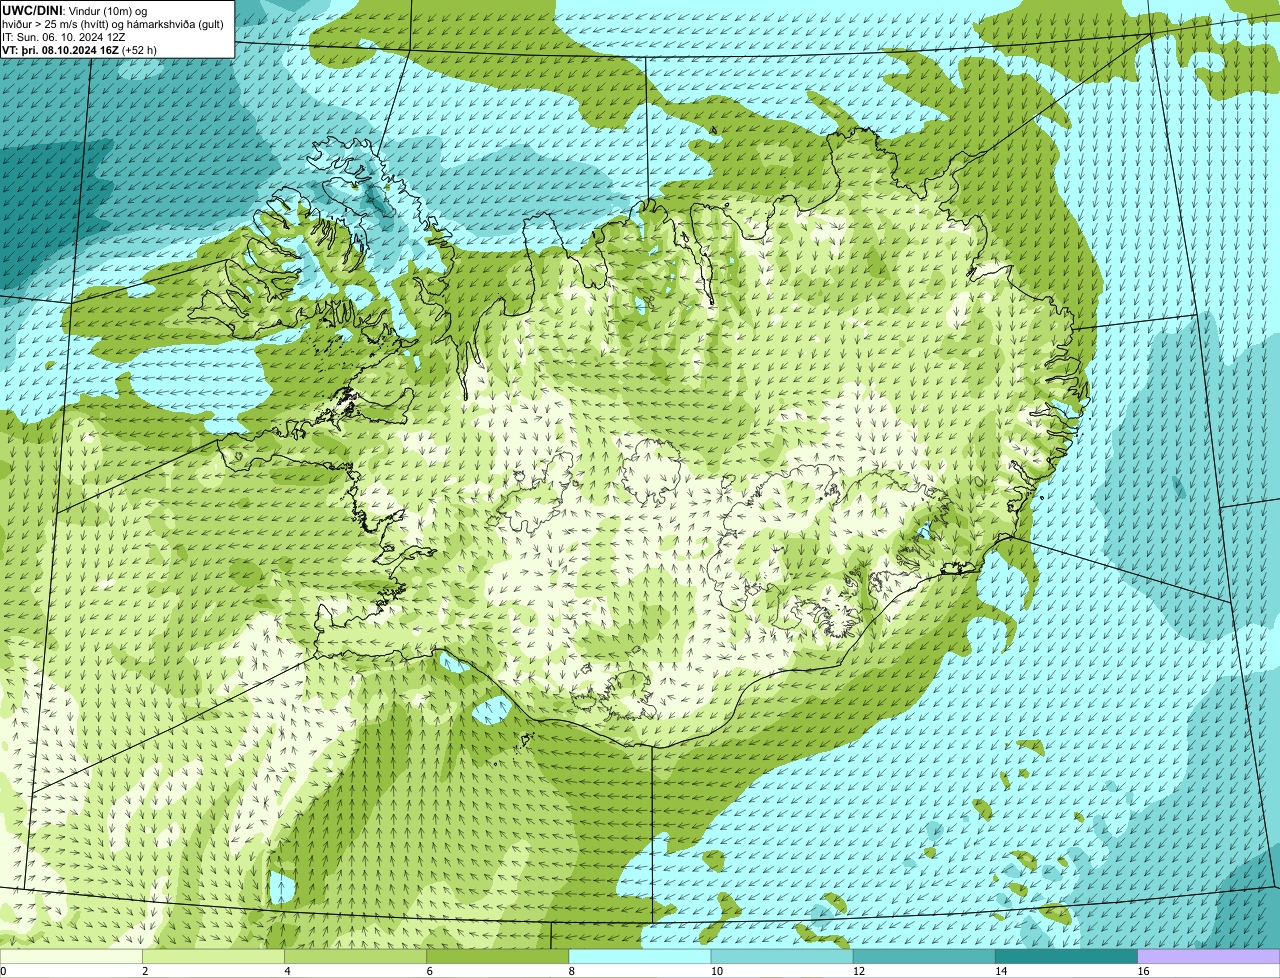The width and height of the screenshot is (1280, 978).
Task: Click the 0–2 m/s pale yellow legend swatch
Action: click(x=71, y=956)
